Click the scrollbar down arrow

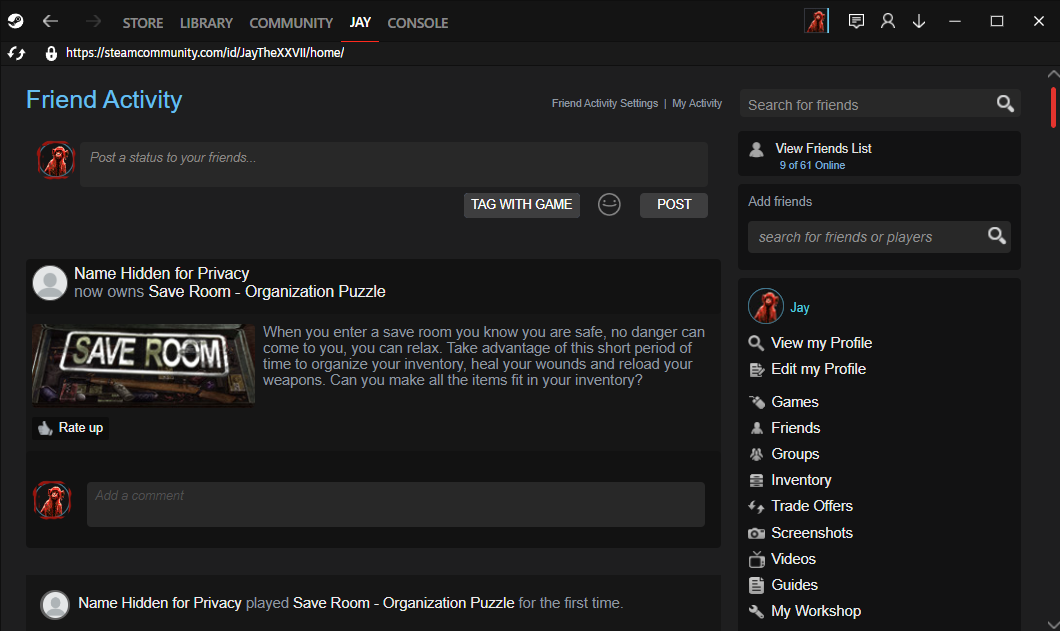coord(1053,625)
